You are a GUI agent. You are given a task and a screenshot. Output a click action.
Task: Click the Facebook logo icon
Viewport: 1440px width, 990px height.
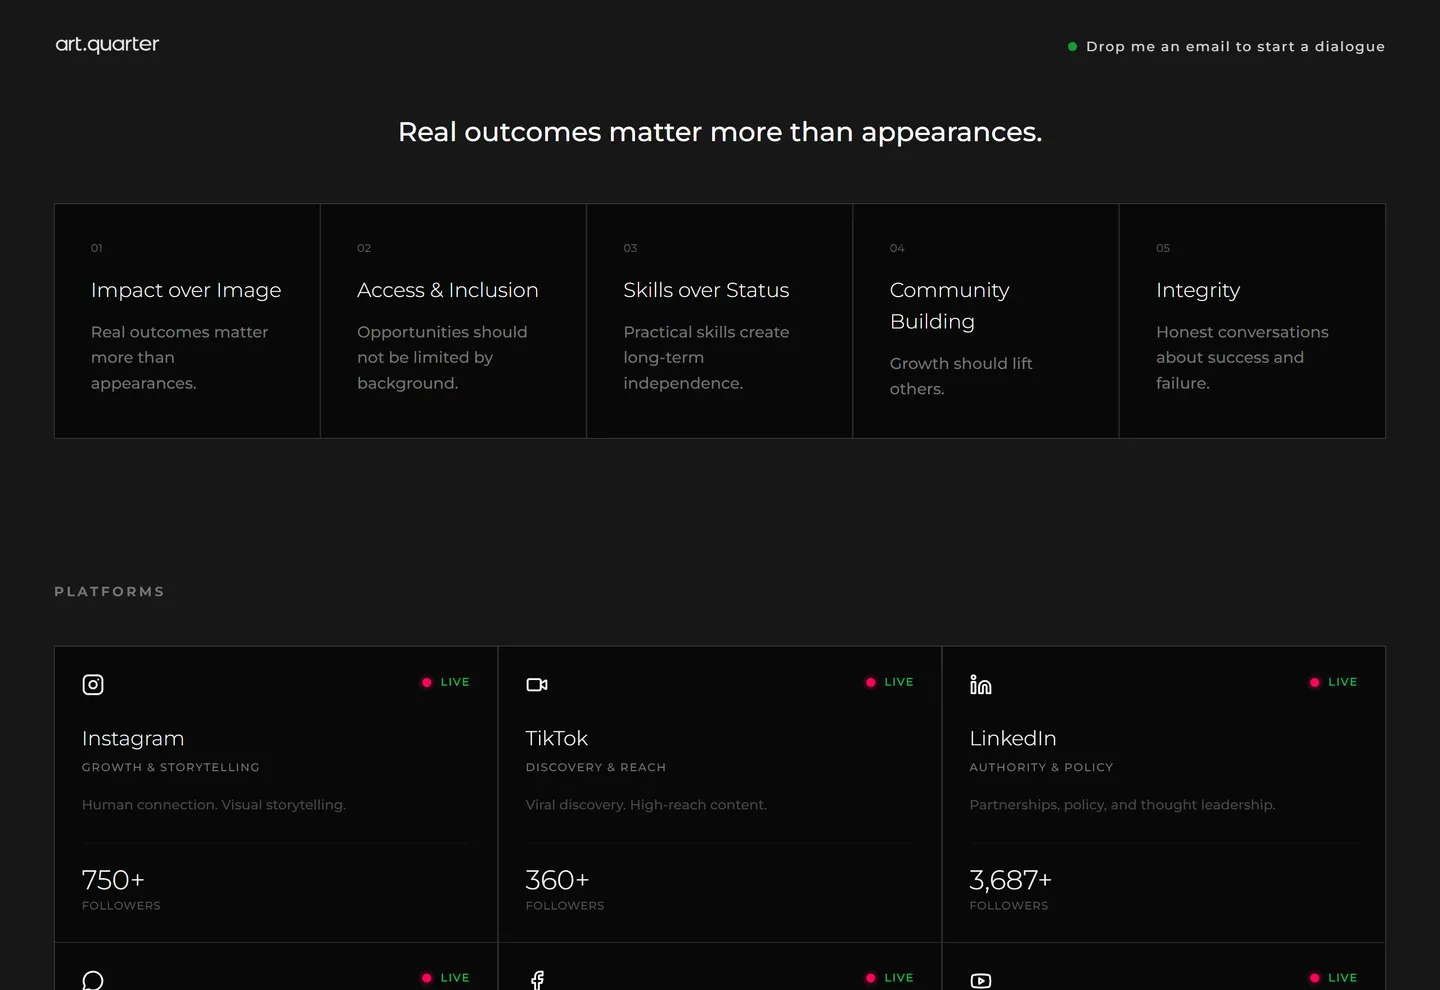pos(537,980)
